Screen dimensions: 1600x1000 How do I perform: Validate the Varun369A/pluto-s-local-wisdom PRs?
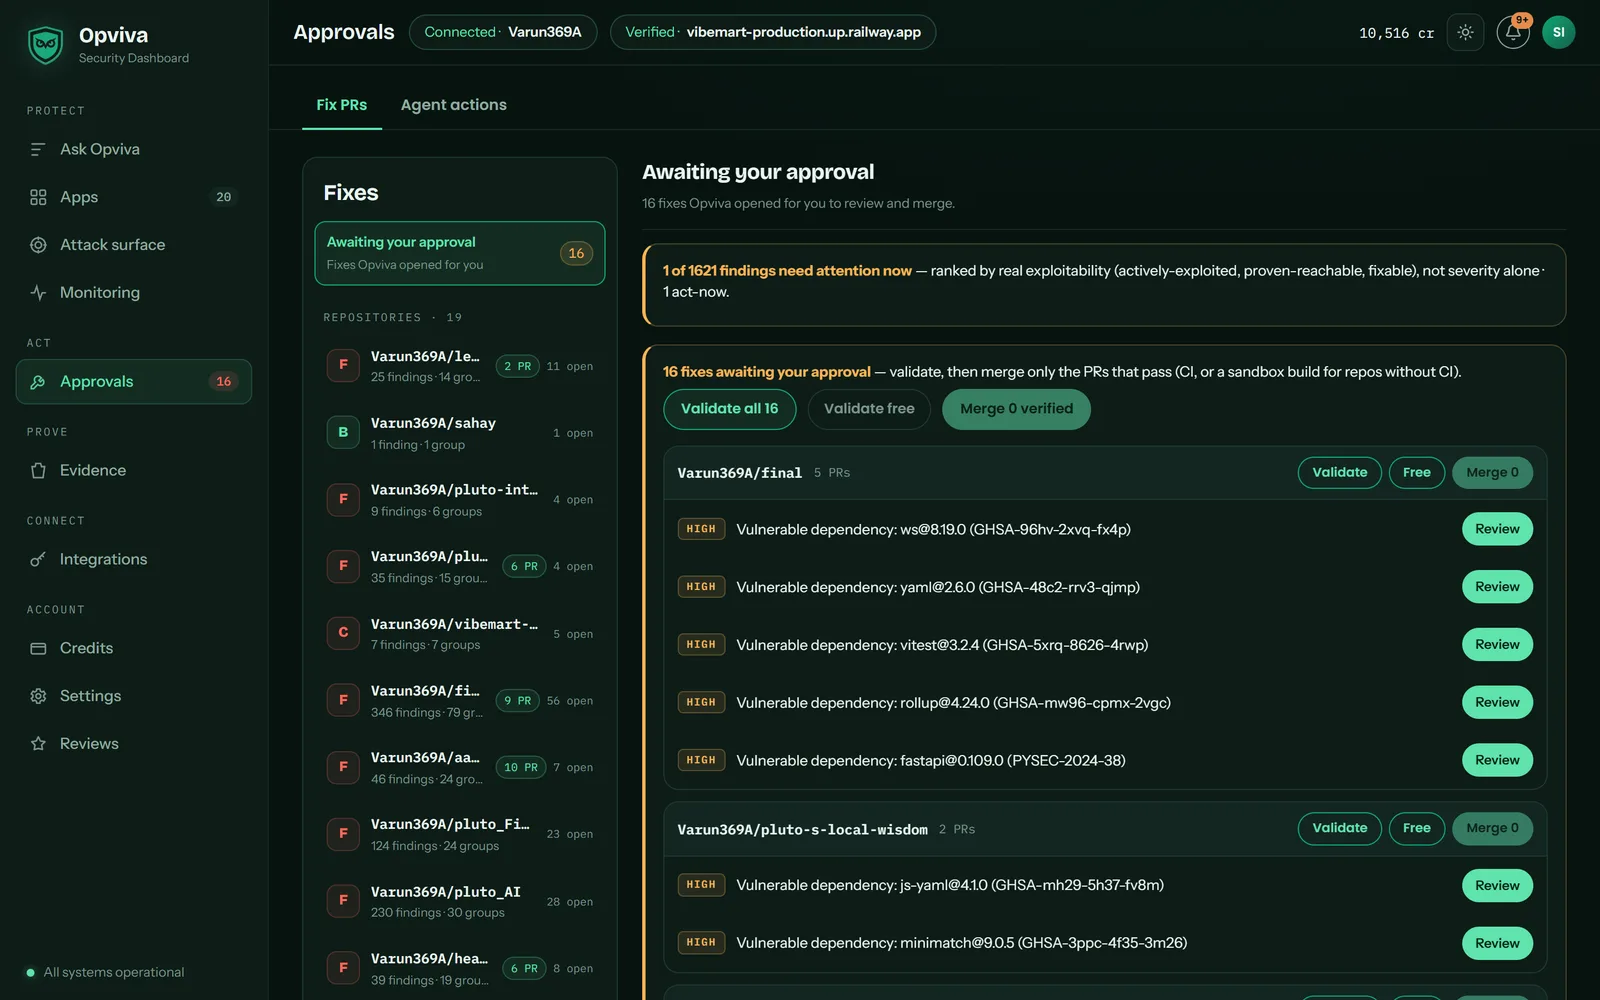coord(1340,828)
